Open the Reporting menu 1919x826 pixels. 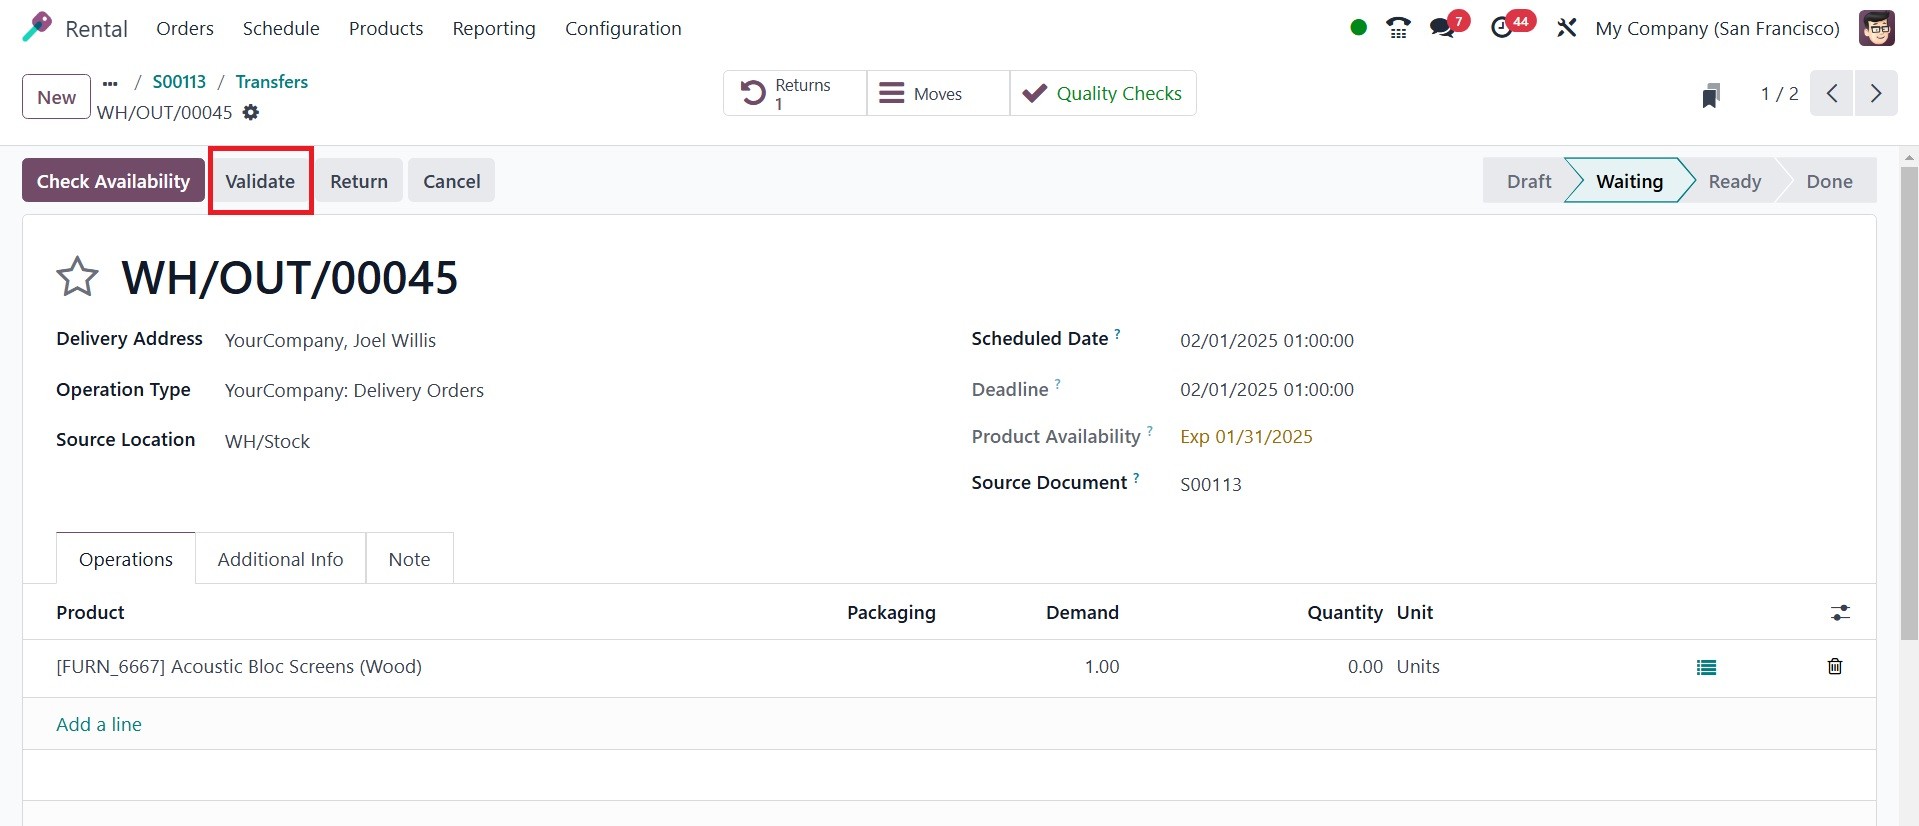click(494, 28)
